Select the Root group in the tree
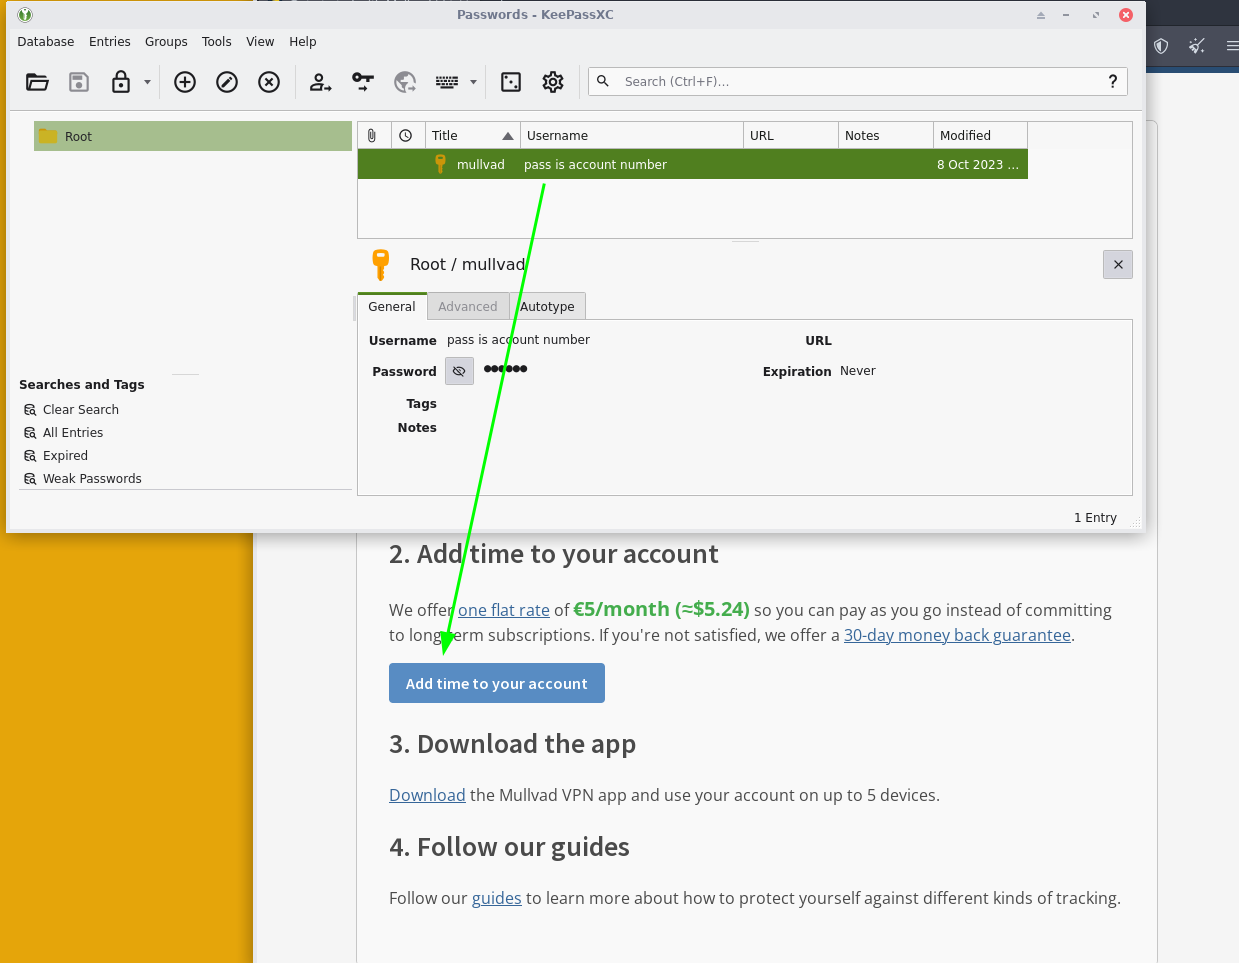Viewport: 1239px width, 963px height. [x=193, y=136]
